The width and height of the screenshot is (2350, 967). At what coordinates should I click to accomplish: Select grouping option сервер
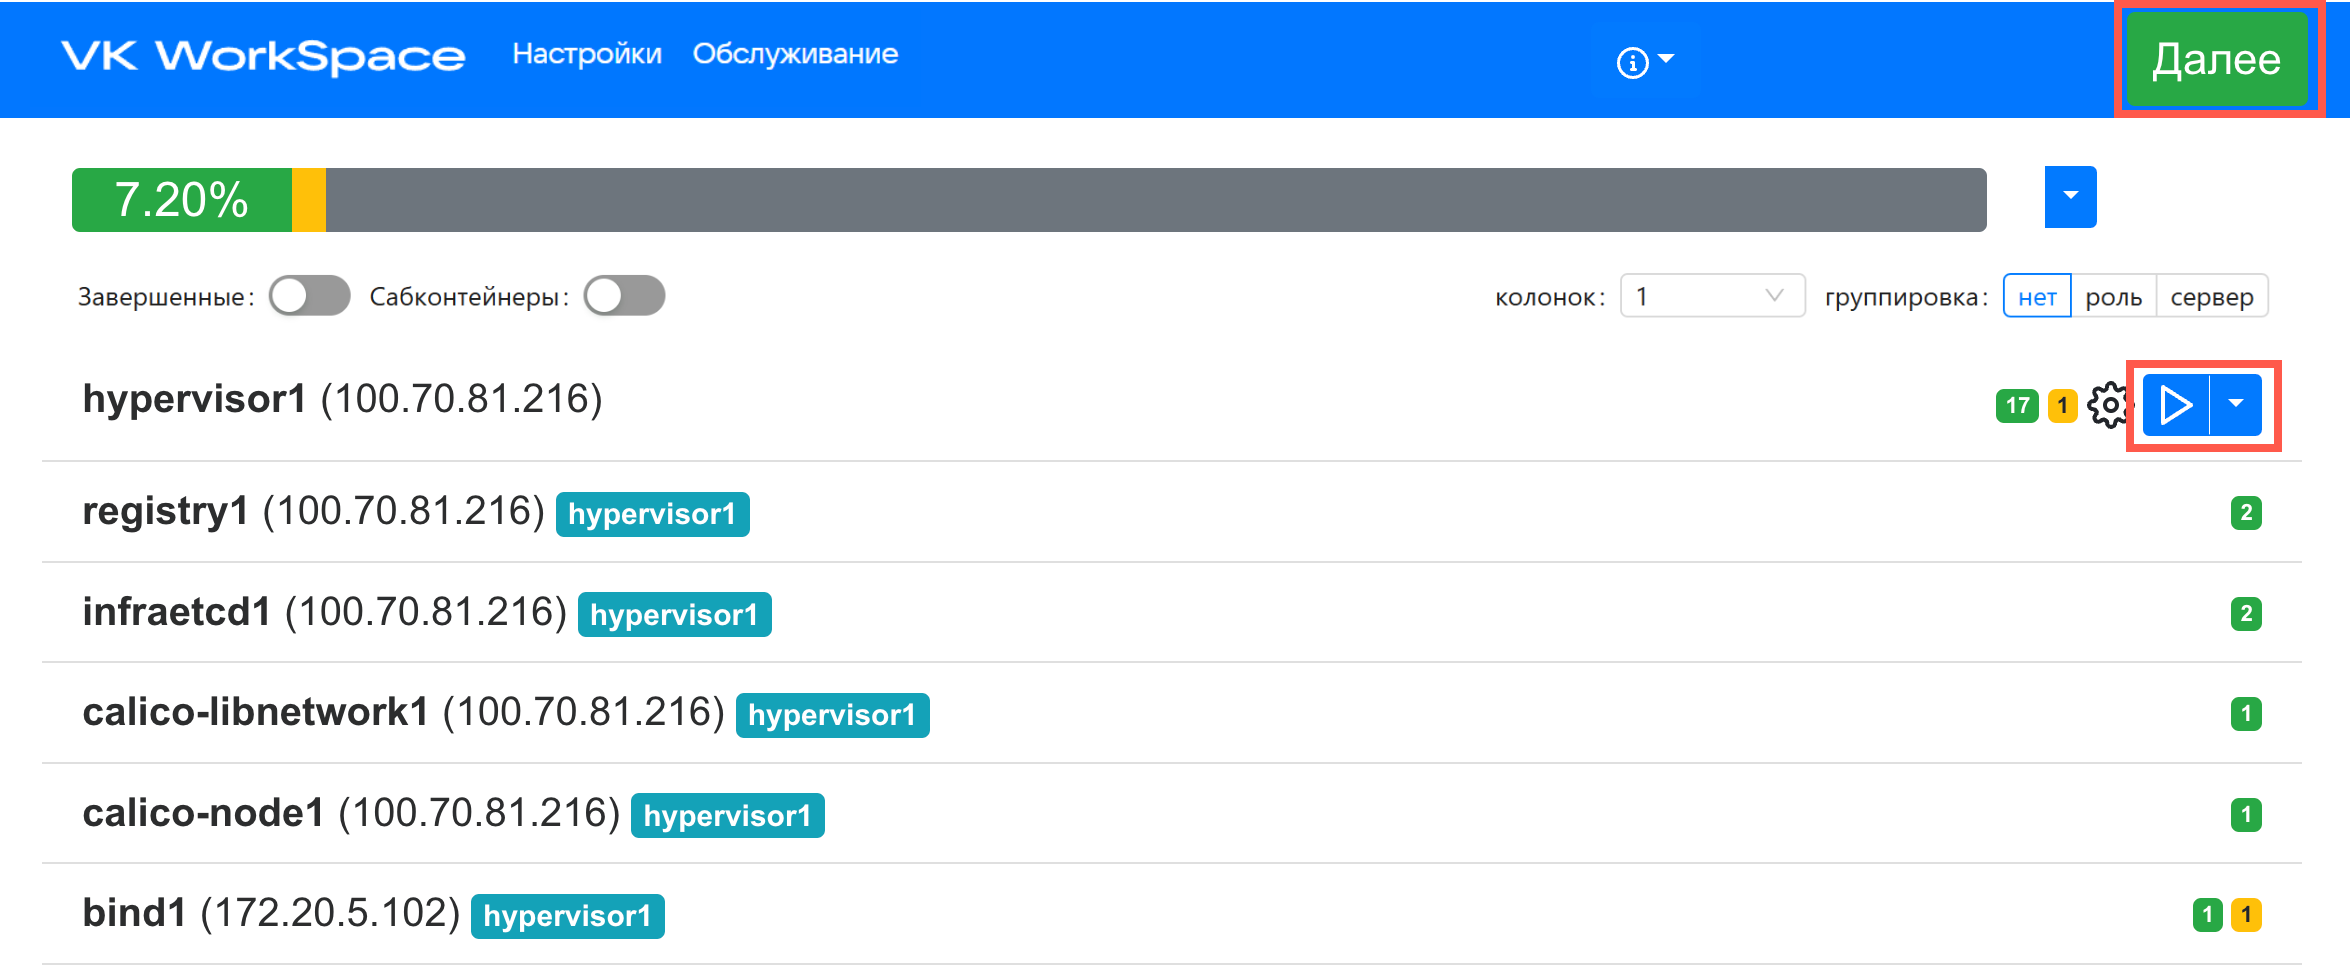2211,296
